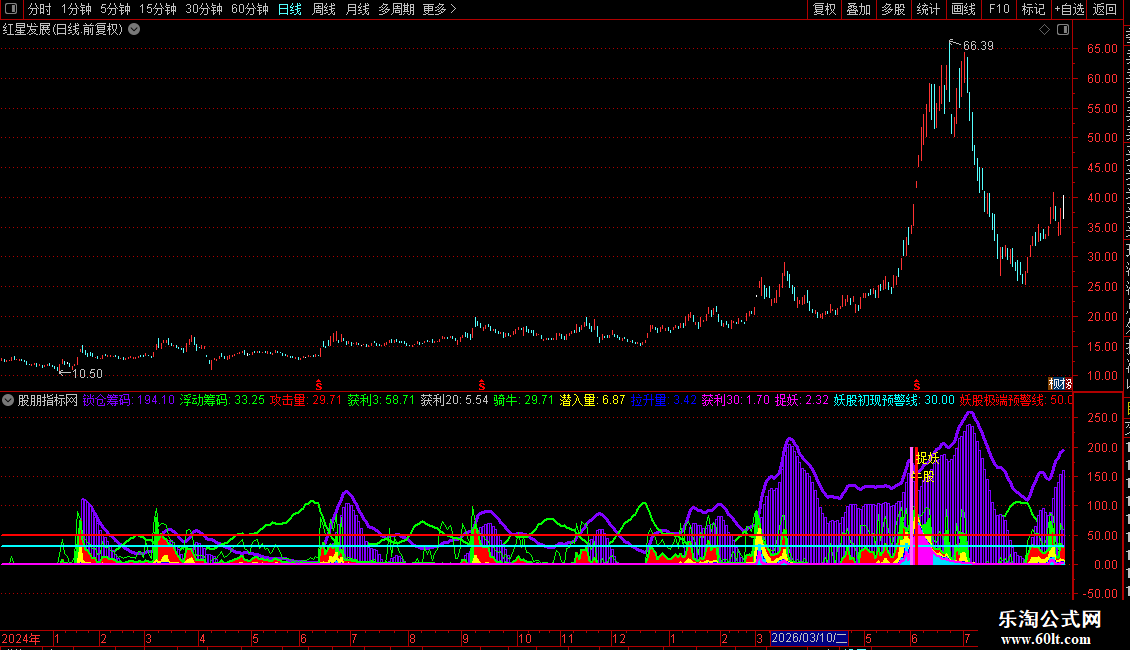Screen dimensions: 1130x650
Task: Select the 获利30 indicator value
Action: coord(736,400)
